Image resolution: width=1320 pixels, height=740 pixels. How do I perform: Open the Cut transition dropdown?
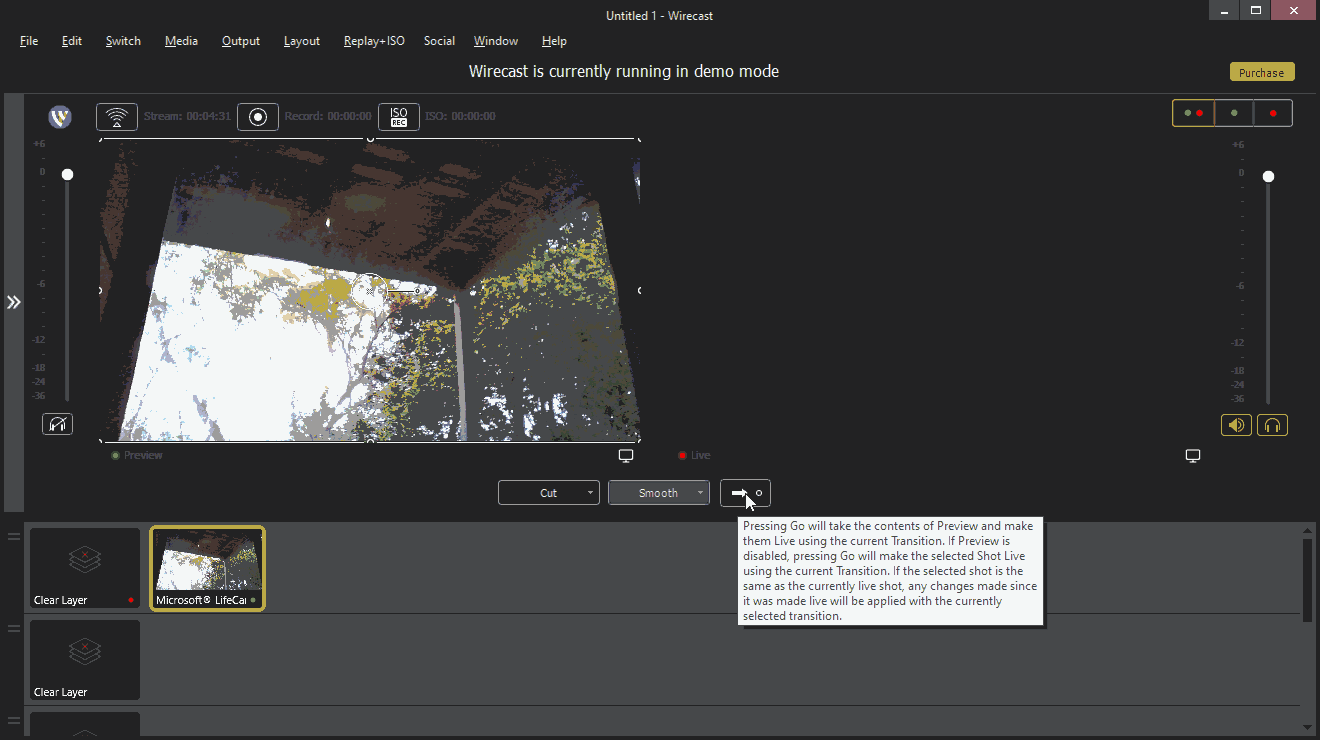pos(549,493)
